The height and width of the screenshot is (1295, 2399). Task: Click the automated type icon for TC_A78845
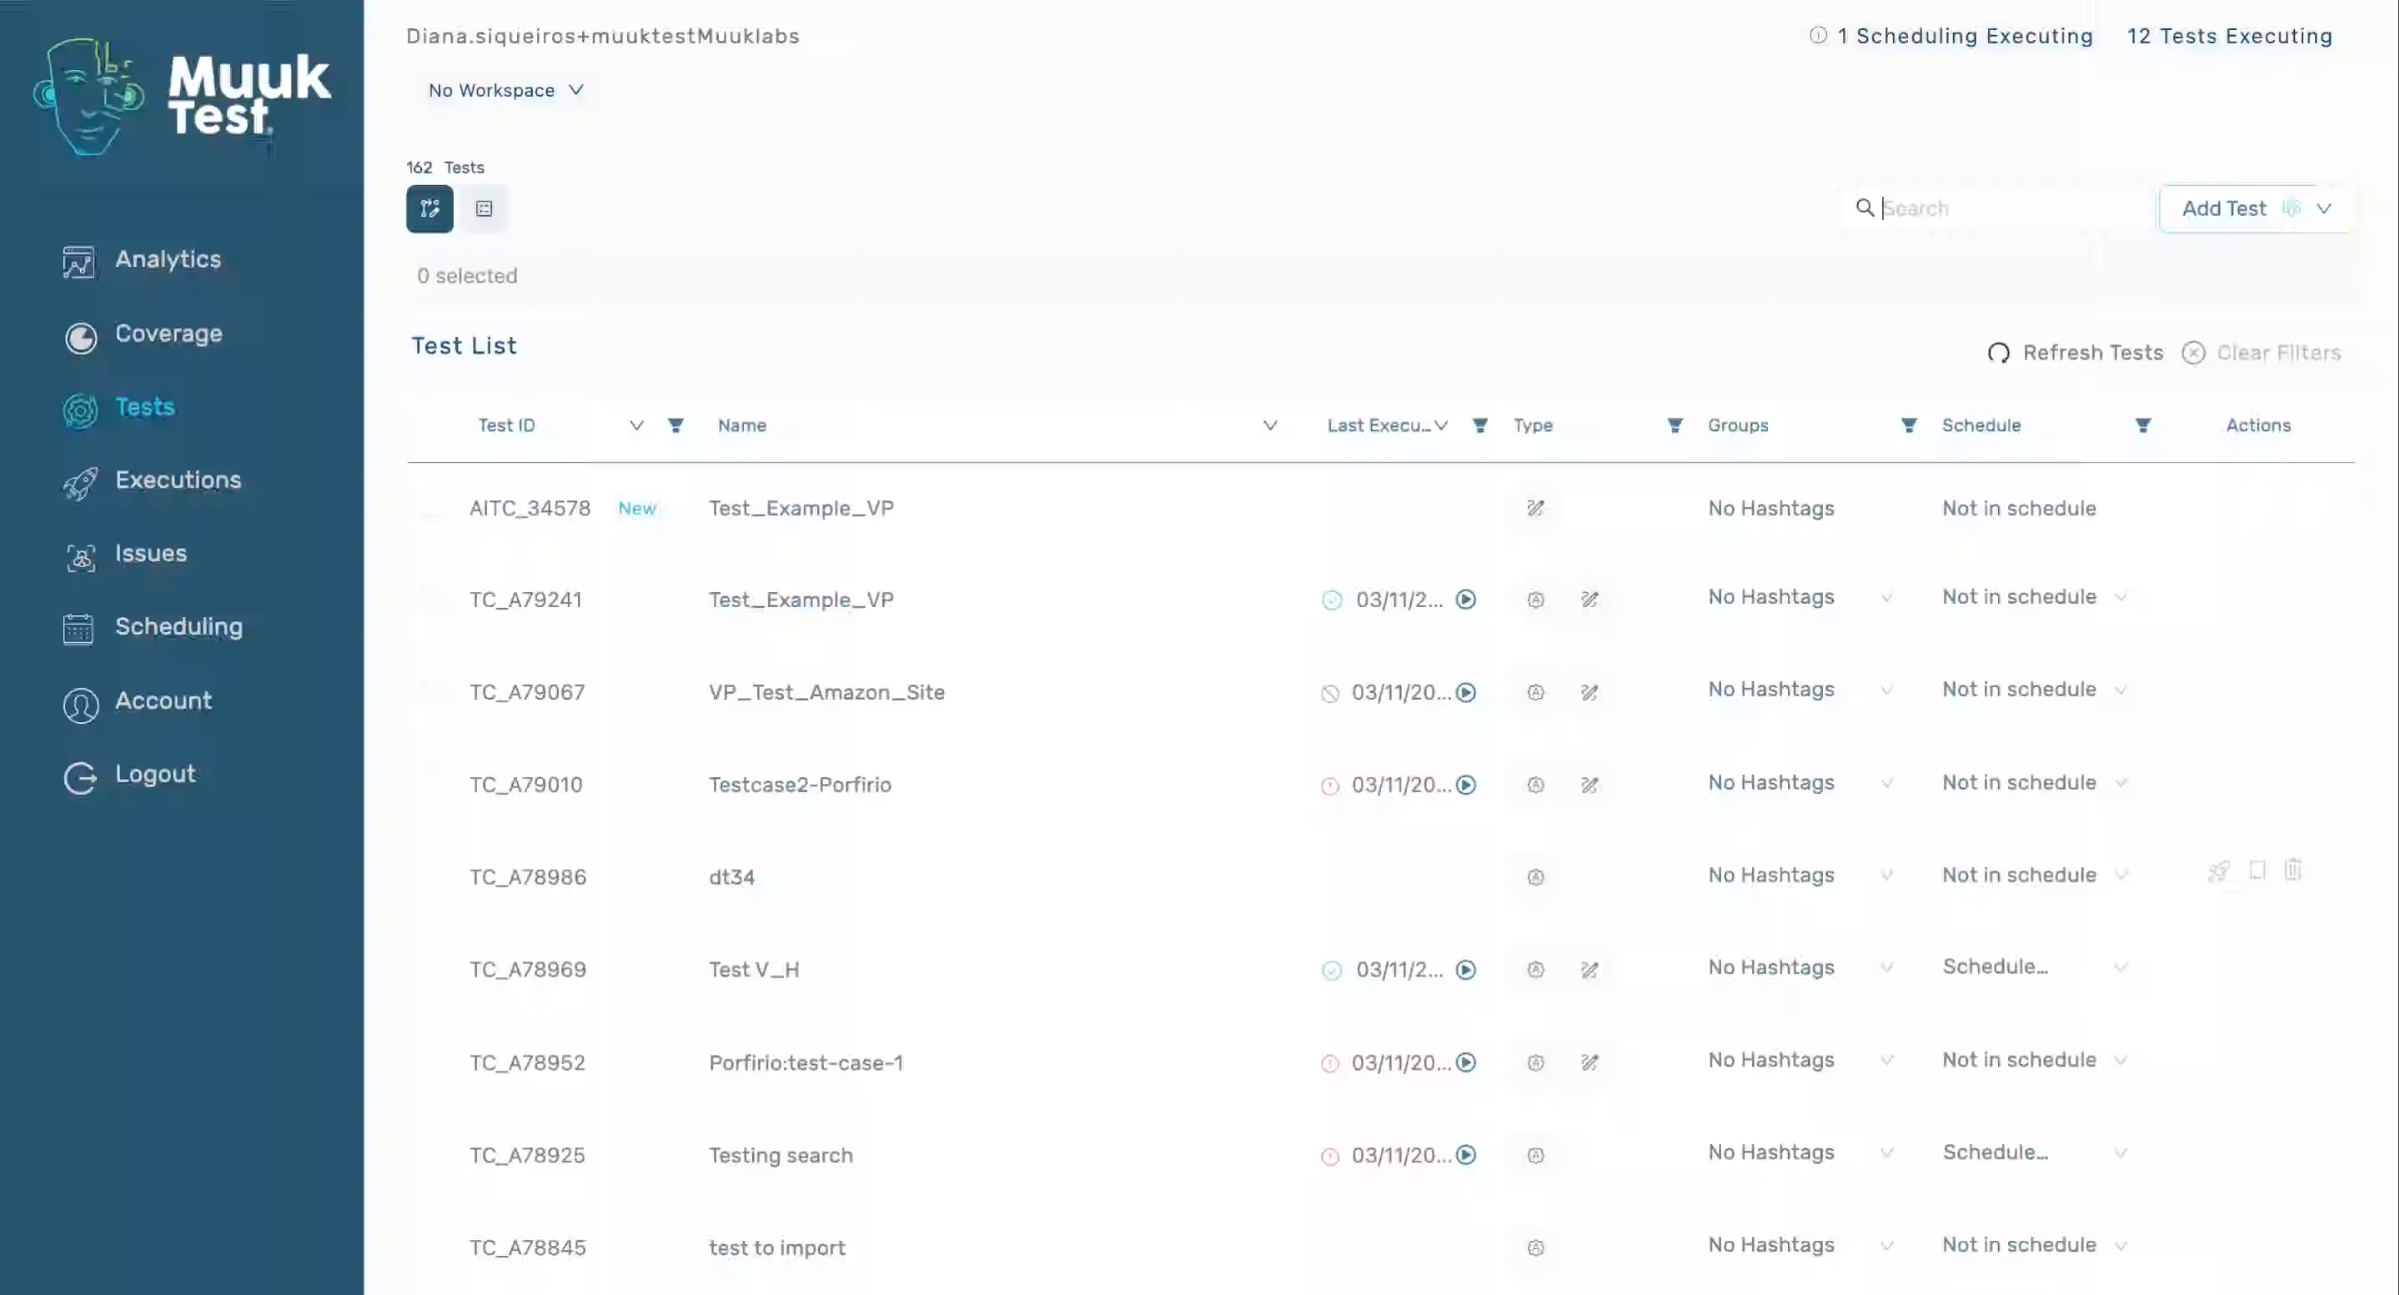[x=1536, y=1248]
